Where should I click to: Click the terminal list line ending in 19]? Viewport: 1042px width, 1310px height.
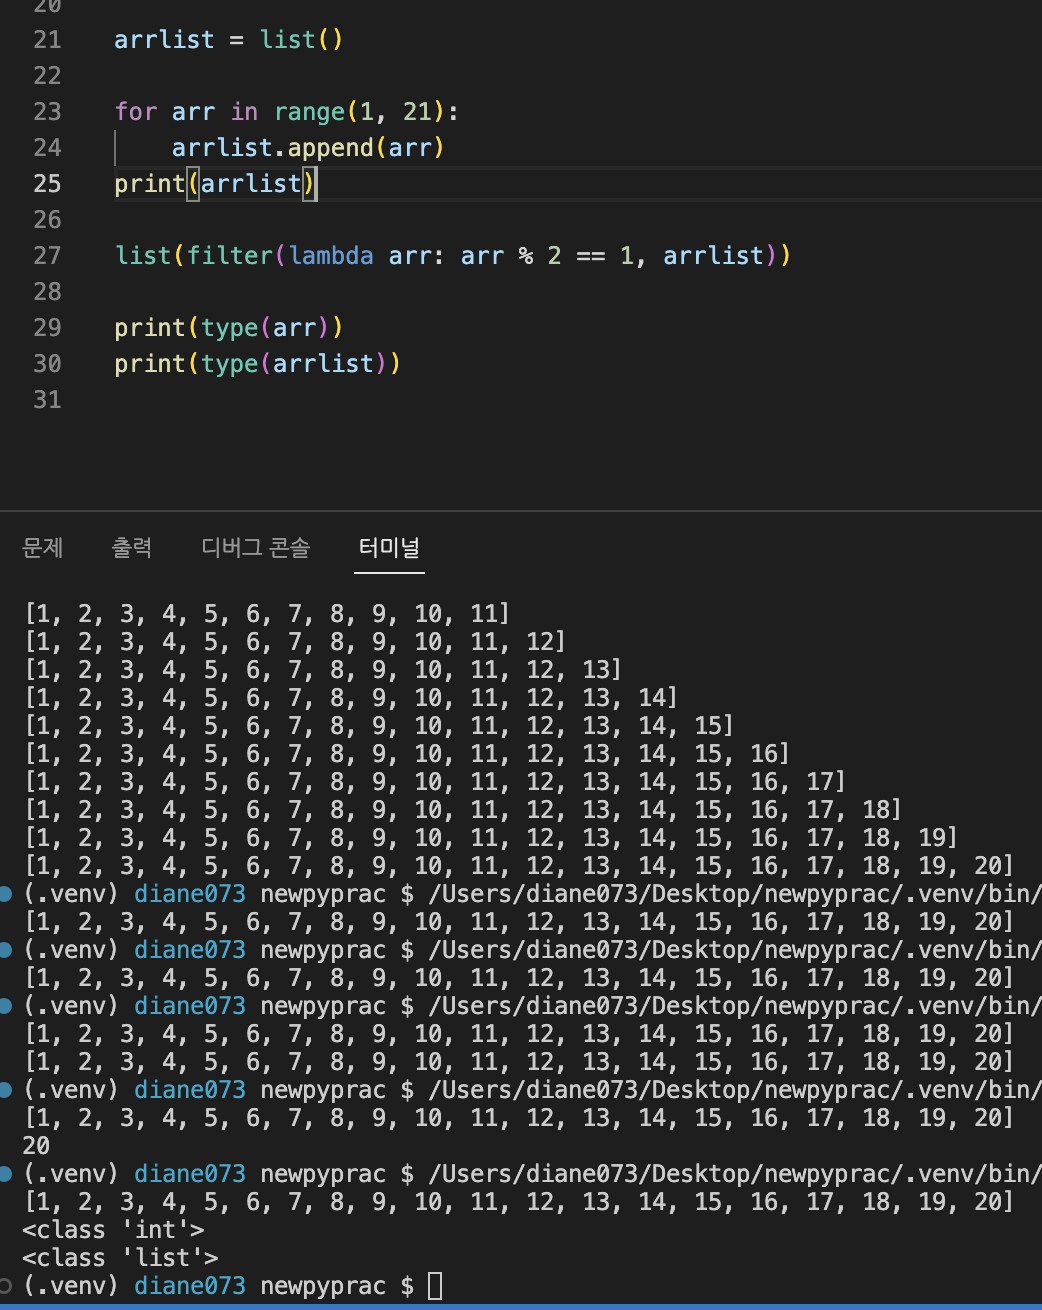(x=491, y=838)
